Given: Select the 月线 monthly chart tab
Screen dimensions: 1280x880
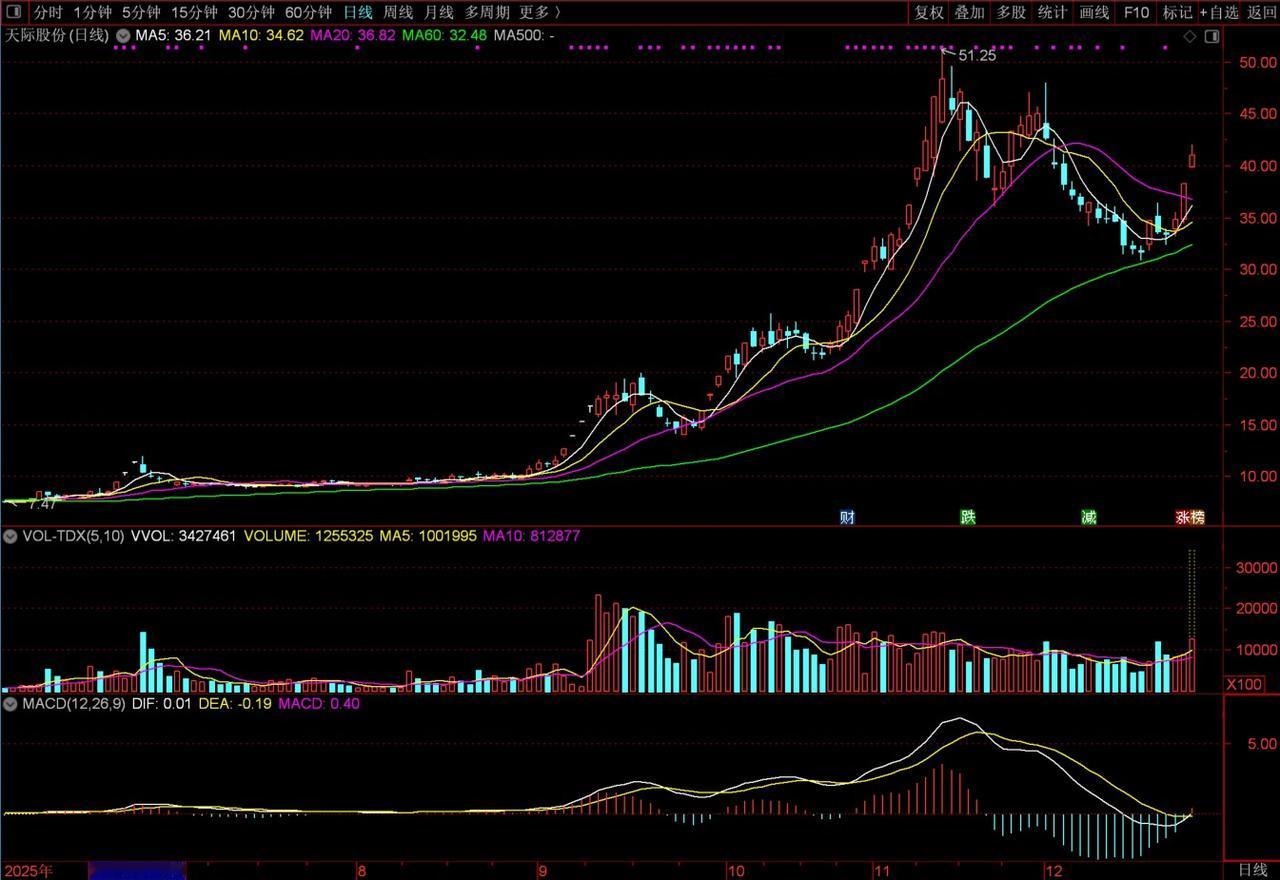Looking at the screenshot, I should [438, 12].
